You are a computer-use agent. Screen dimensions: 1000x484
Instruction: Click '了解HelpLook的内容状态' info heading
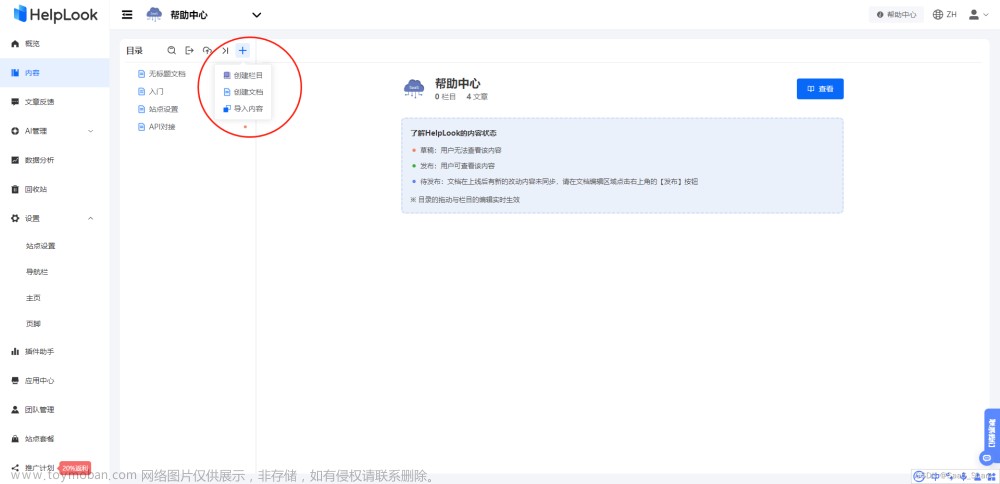(453, 133)
